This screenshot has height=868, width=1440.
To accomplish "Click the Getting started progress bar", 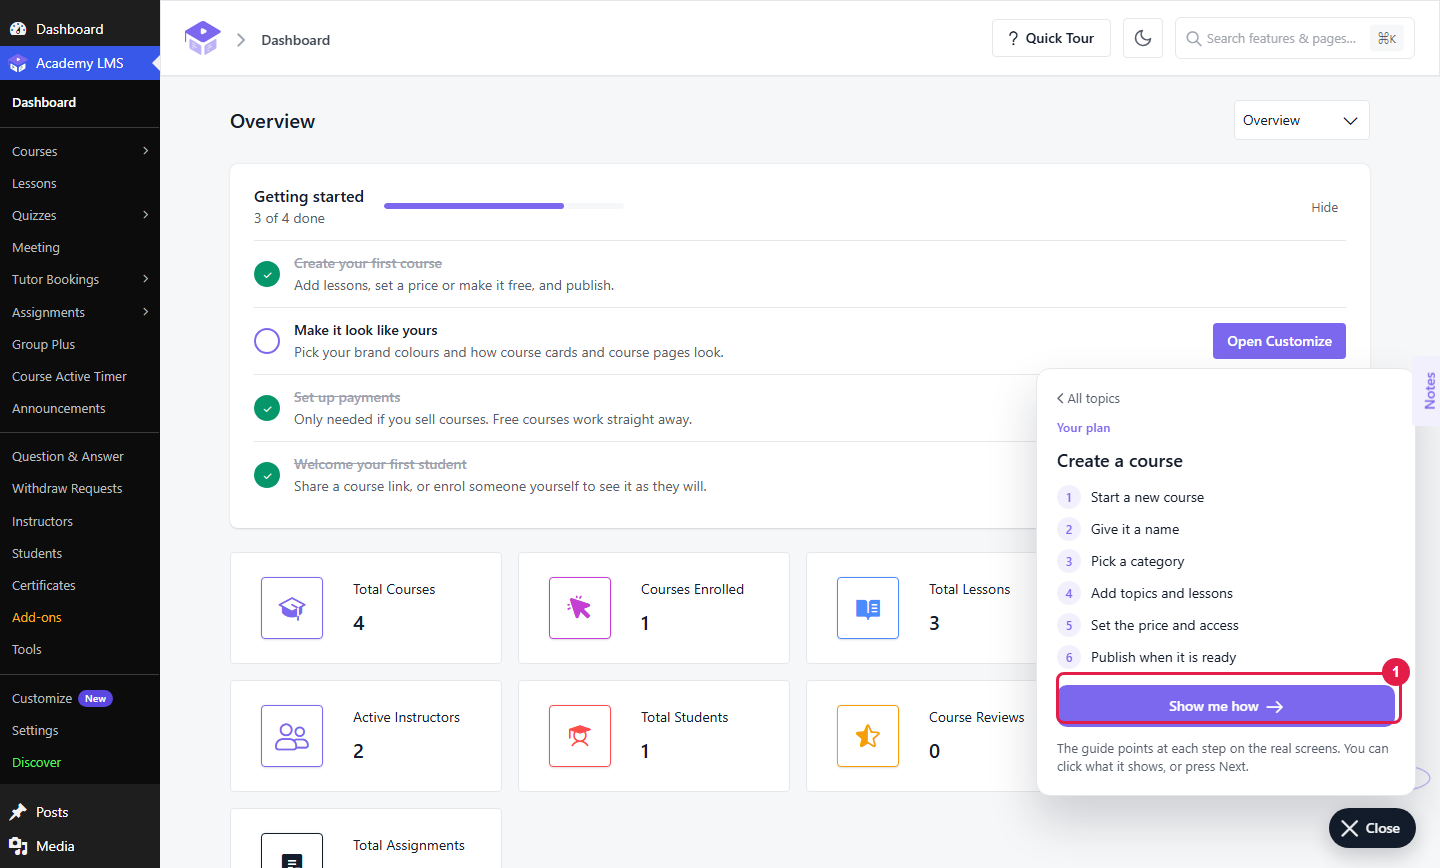I will 504,206.
